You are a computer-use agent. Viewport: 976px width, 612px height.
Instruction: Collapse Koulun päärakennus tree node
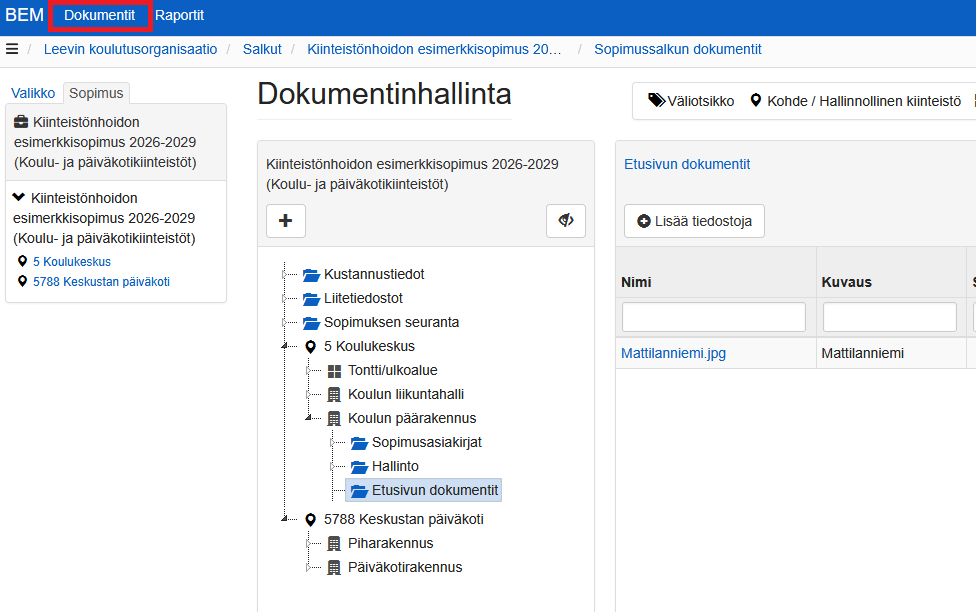coord(308,418)
